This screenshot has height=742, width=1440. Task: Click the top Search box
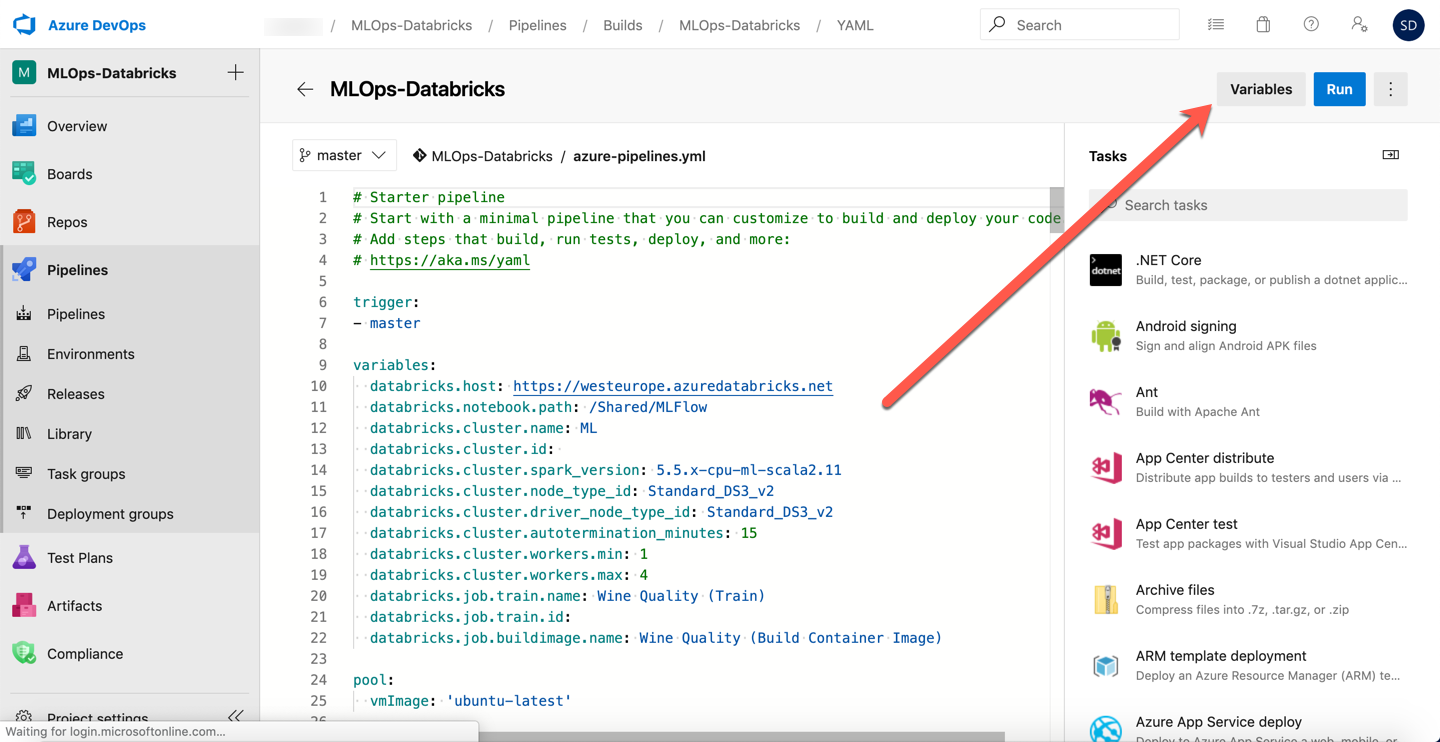tap(1080, 25)
